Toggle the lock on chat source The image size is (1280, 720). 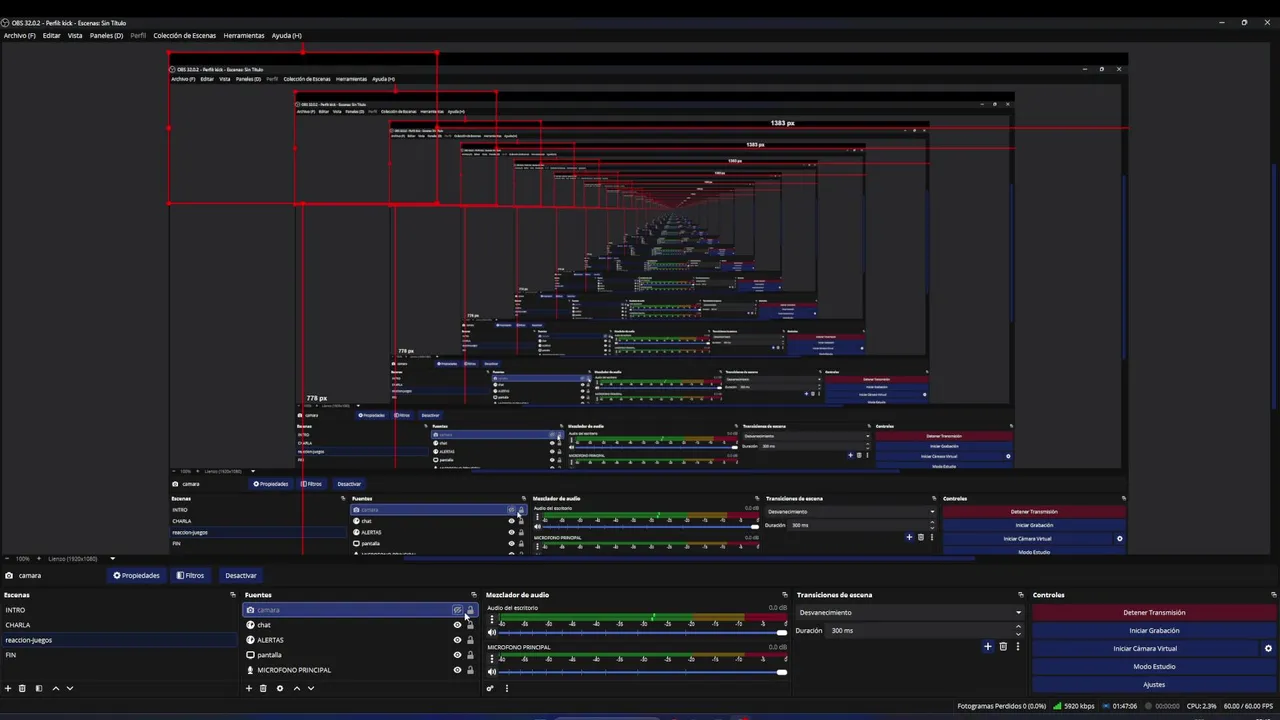[x=470, y=625]
